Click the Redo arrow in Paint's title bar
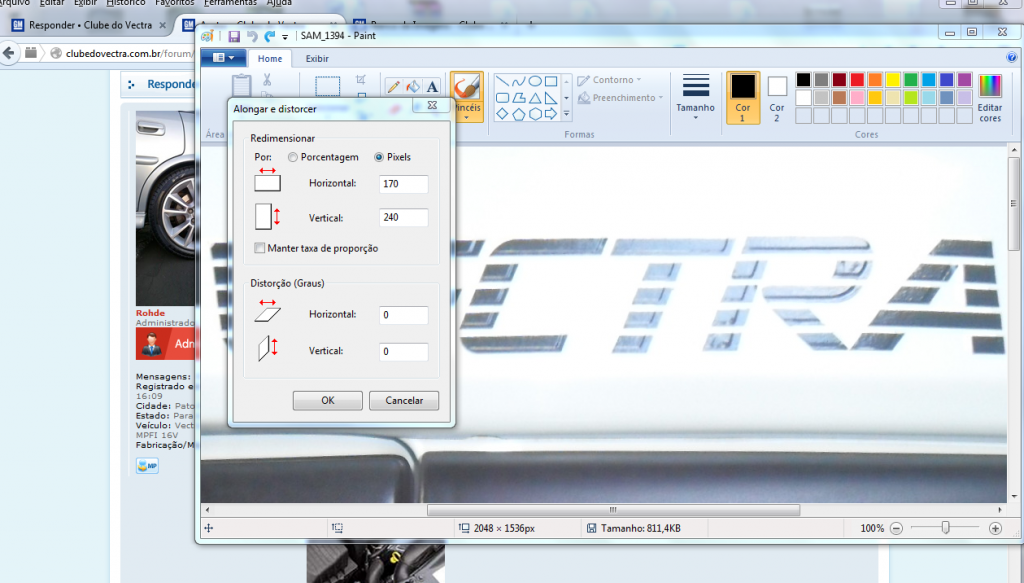The width and height of the screenshot is (1024, 583). (x=270, y=37)
